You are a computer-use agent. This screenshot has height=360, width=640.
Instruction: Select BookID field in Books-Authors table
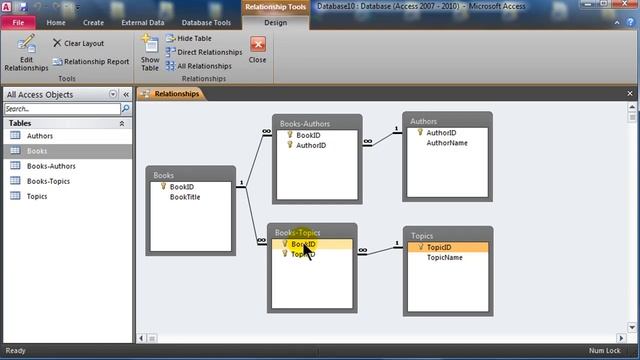pyautogui.click(x=308, y=135)
